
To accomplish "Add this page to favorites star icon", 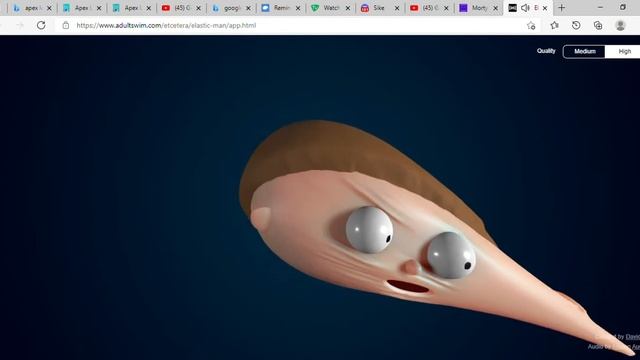I will 531,25.
